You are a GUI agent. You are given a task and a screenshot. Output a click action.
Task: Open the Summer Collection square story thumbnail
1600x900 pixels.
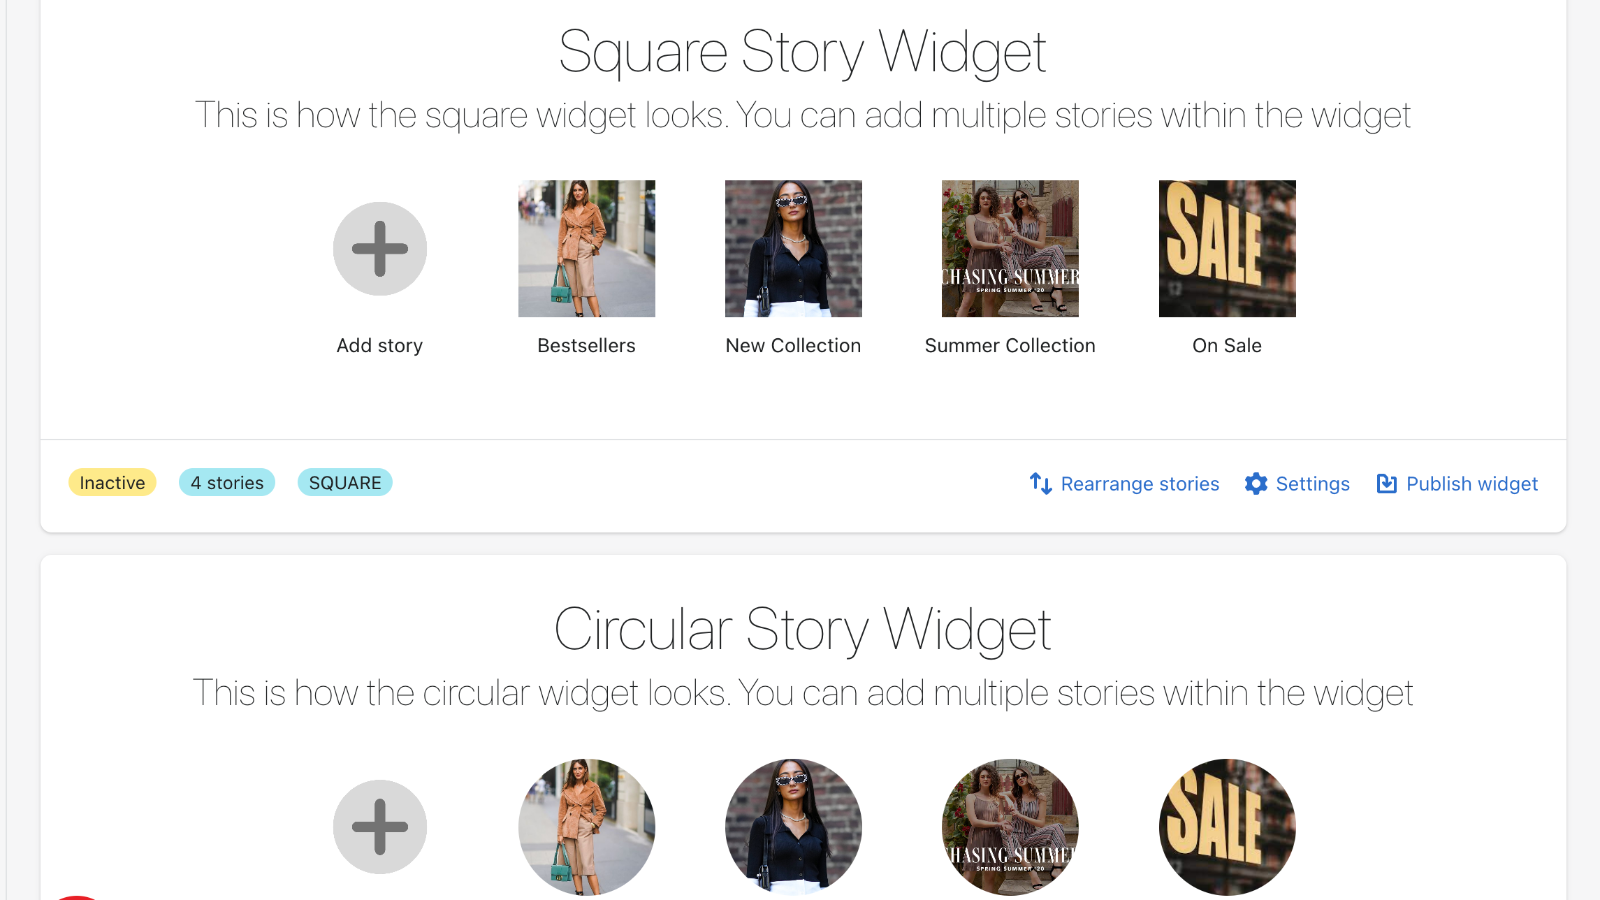[x=1009, y=248]
